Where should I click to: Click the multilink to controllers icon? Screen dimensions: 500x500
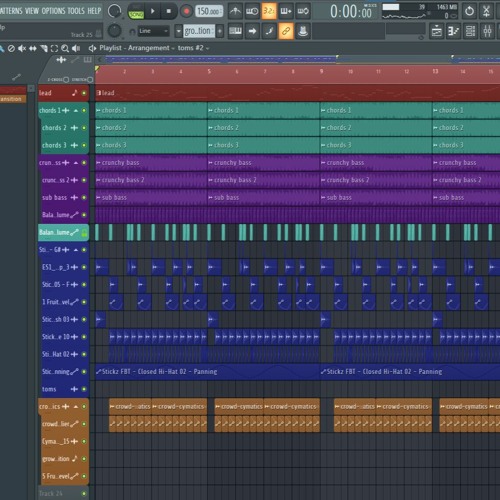(303, 31)
